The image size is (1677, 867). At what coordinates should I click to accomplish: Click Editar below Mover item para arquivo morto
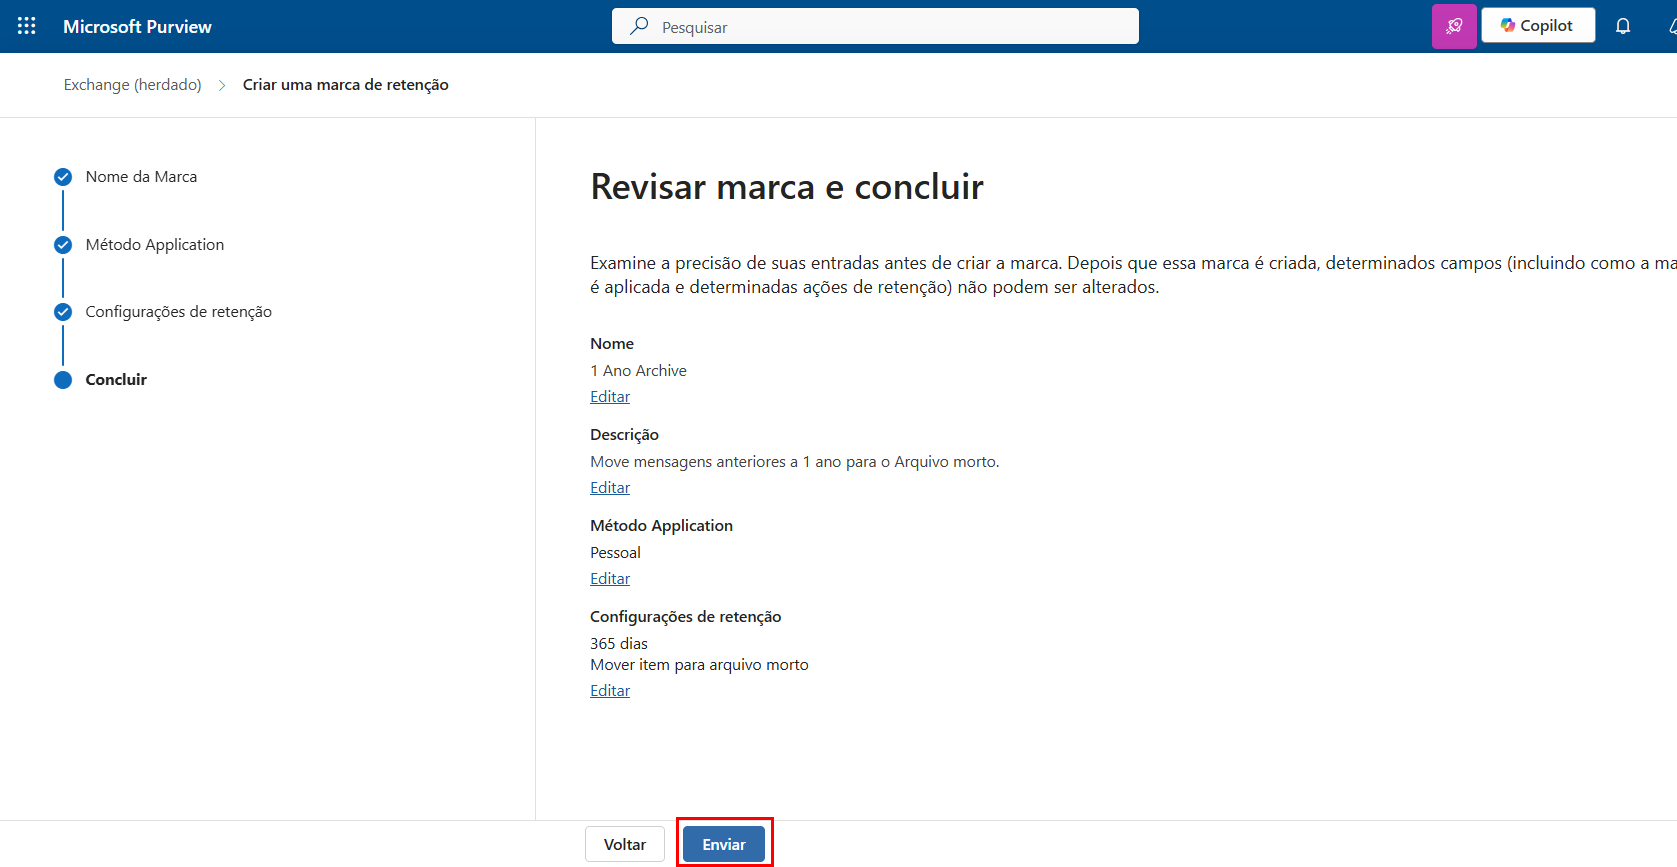click(x=610, y=691)
